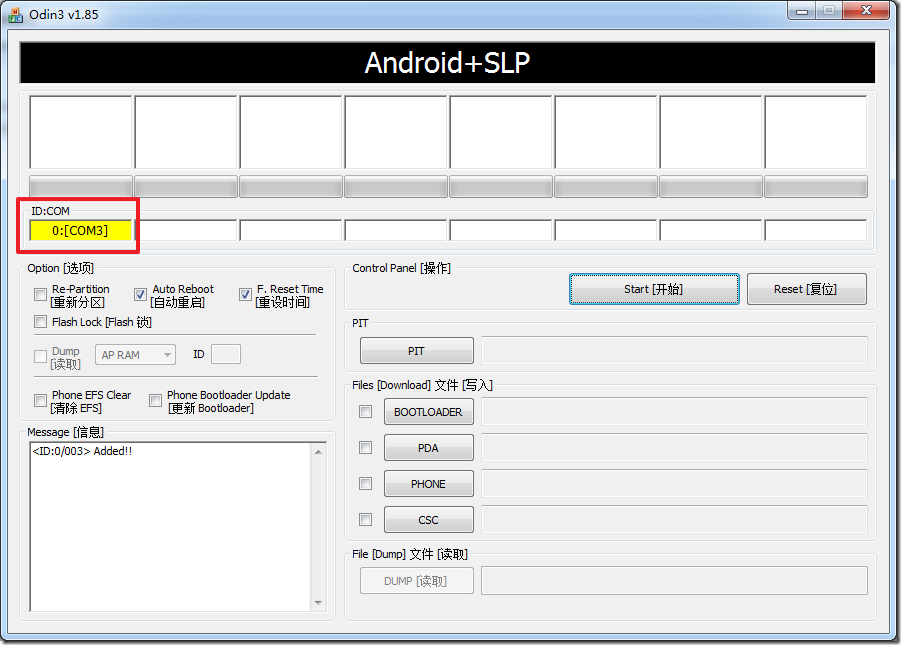The height and width of the screenshot is (645, 901).
Task: Click the CSC file button
Action: [x=429, y=520]
